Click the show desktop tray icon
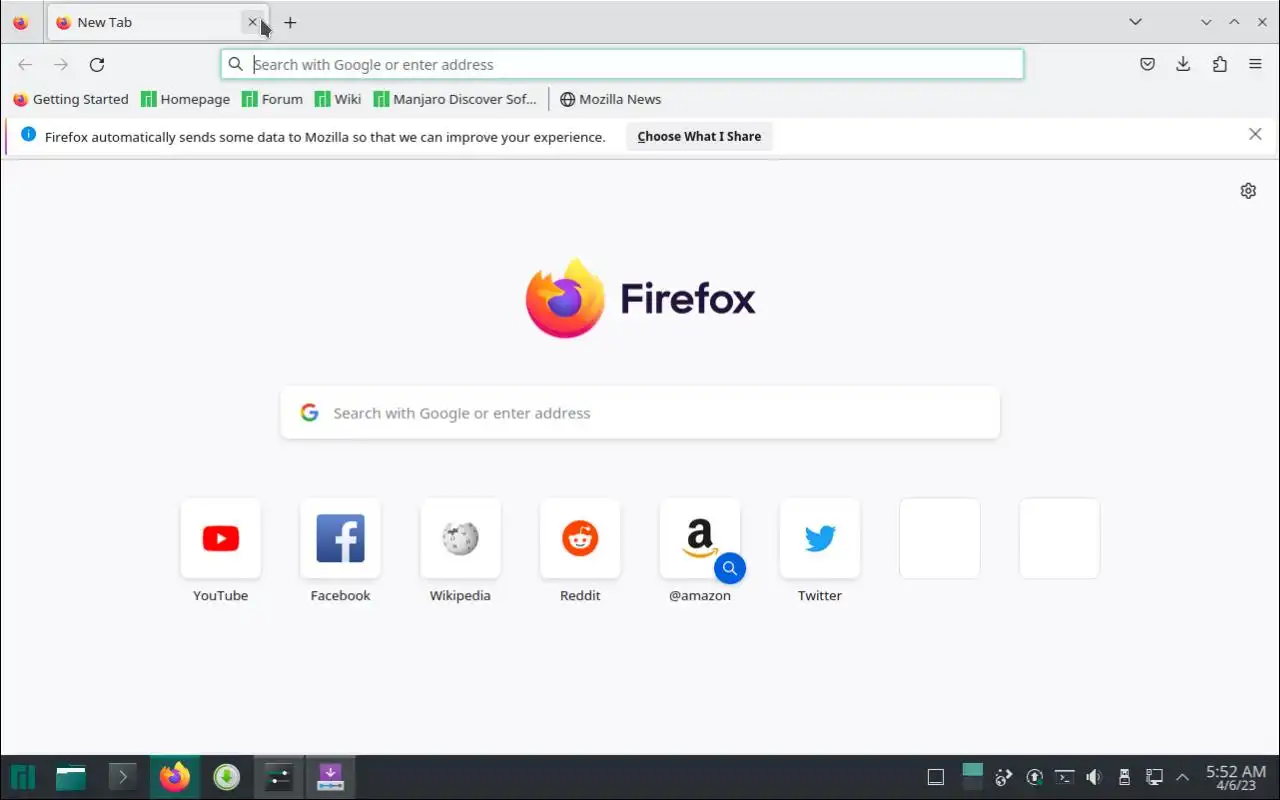1280x800 pixels. coord(936,777)
